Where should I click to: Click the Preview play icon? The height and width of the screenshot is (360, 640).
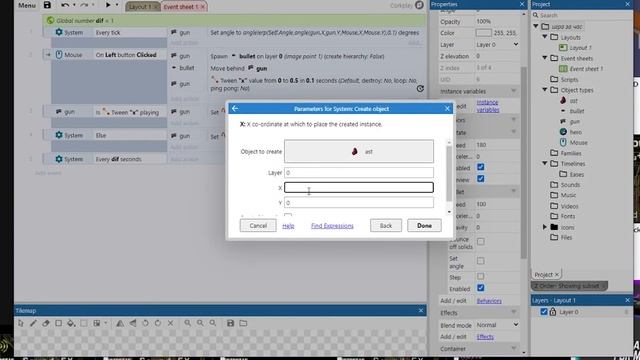(x=108, y=5)
